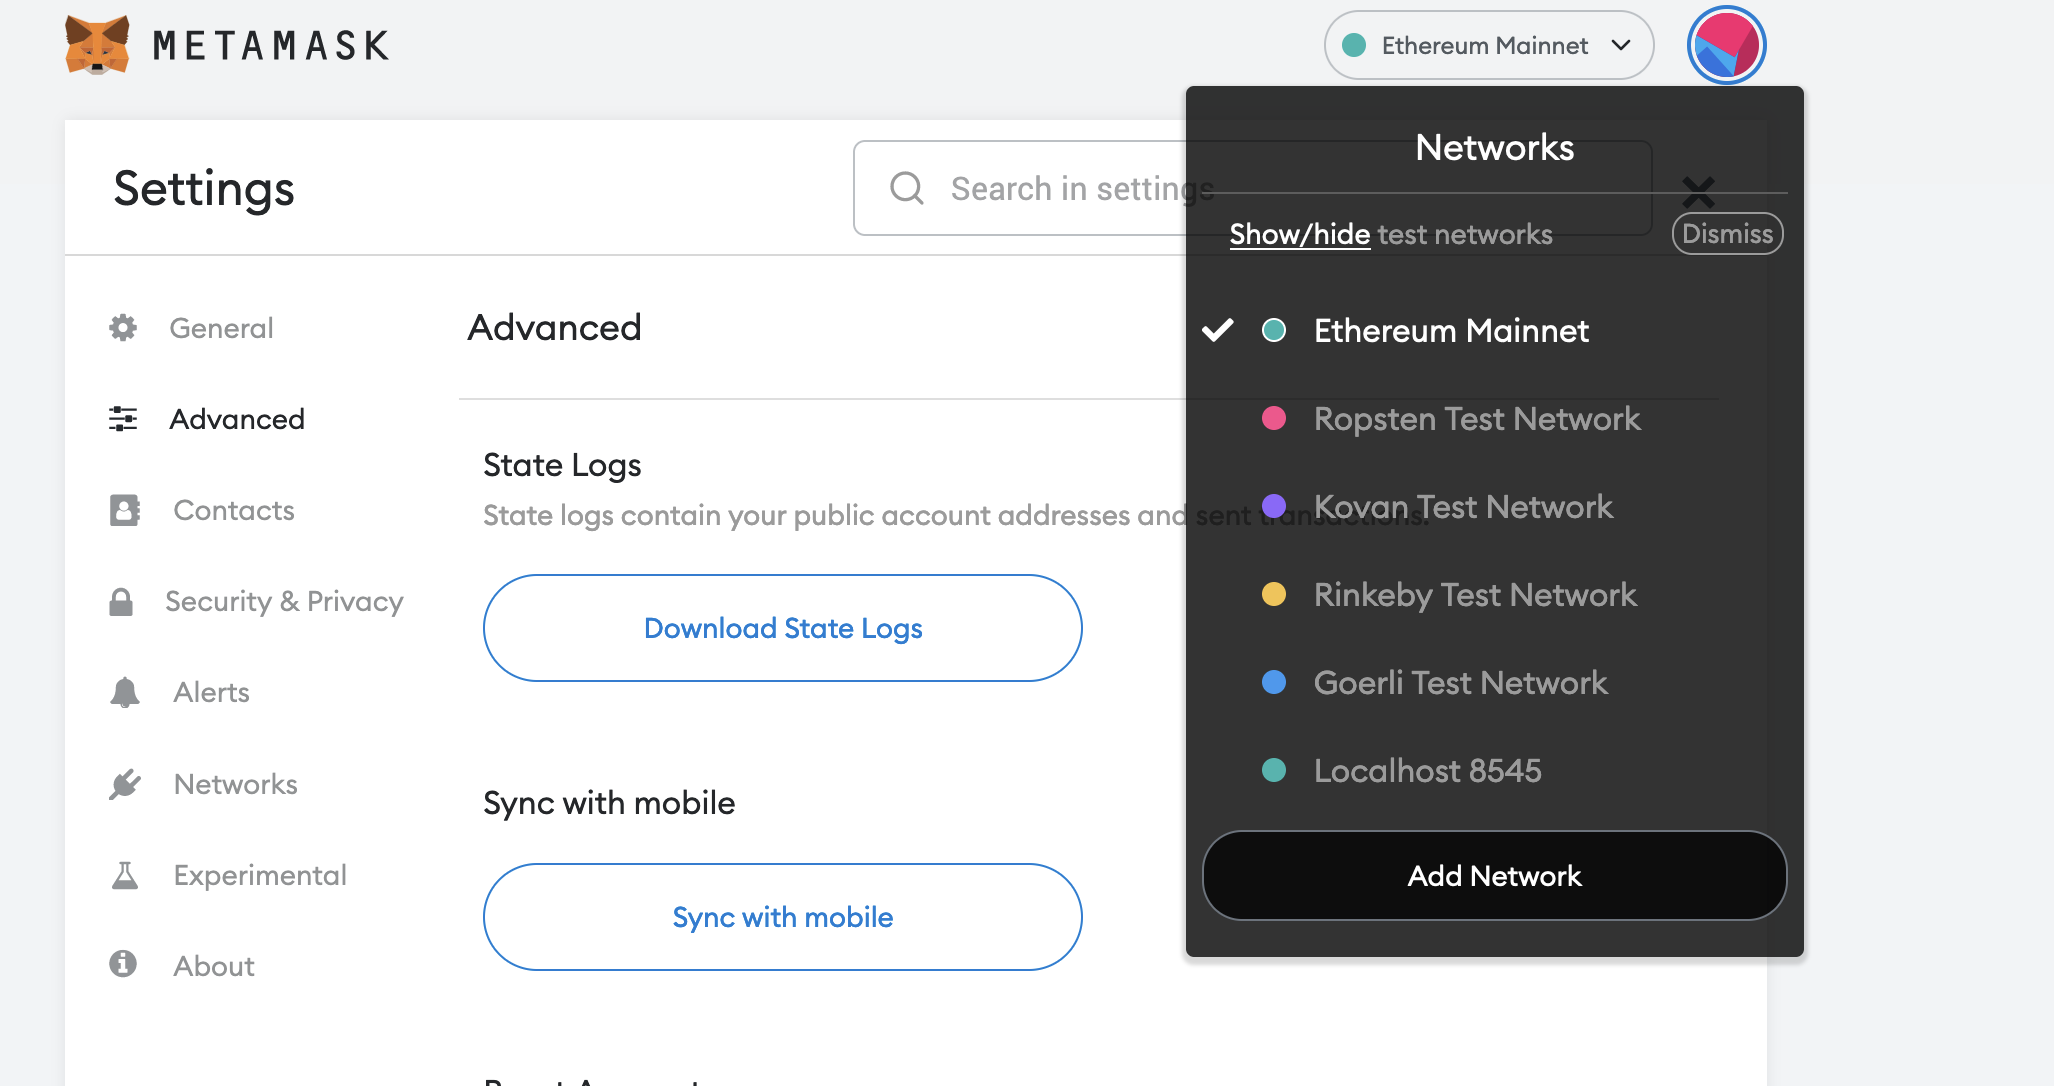Click the network dropdown chevron arrow
2054x1086 pixels.
1621,46
